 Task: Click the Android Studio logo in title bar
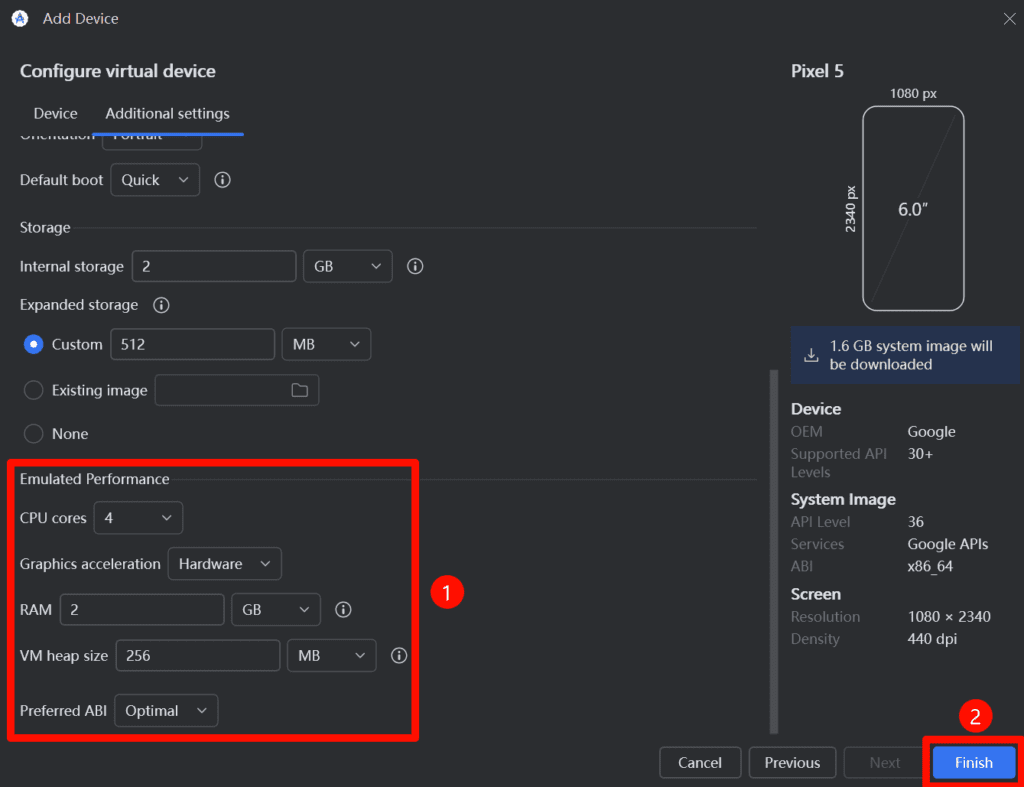19,19
